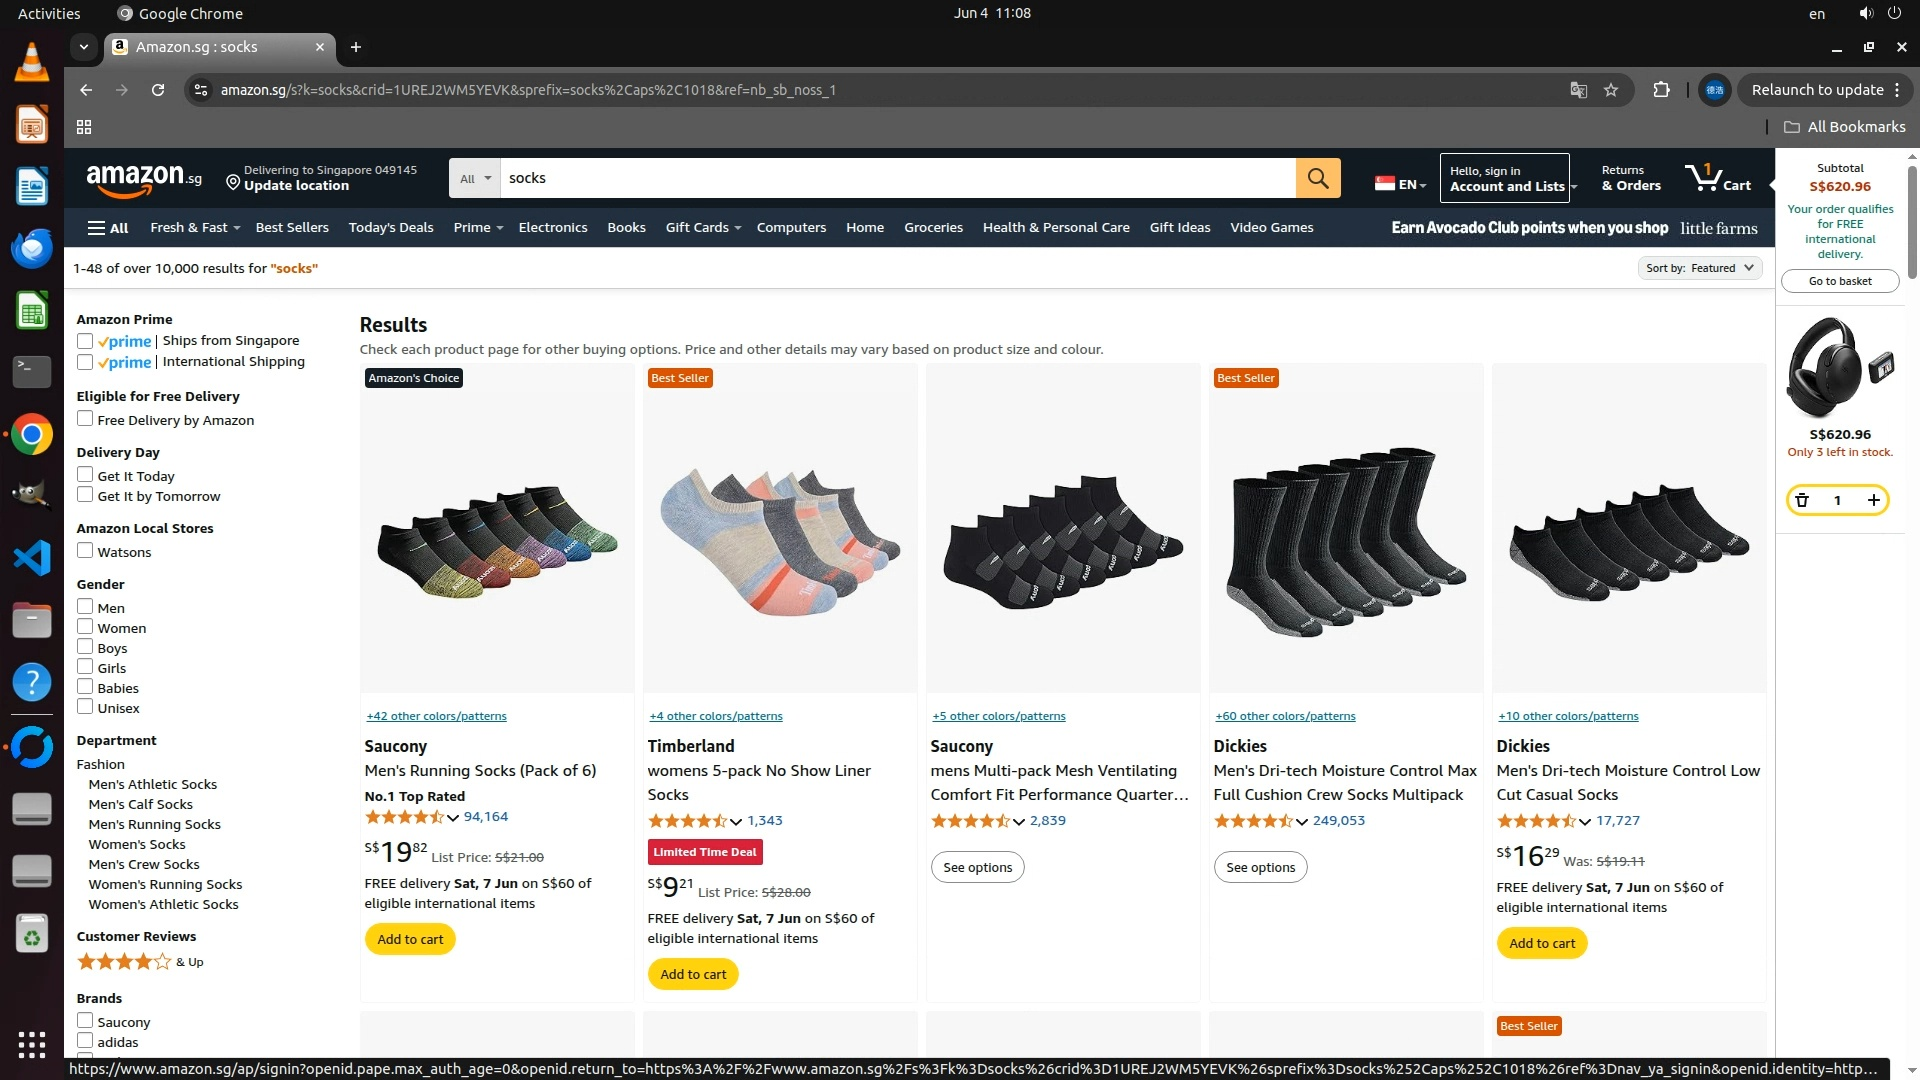Image resolution: width=1920 pixels, height=1080 pixels.
Task: Open the EN language selector dropdown
Action: pos(1400,184)
